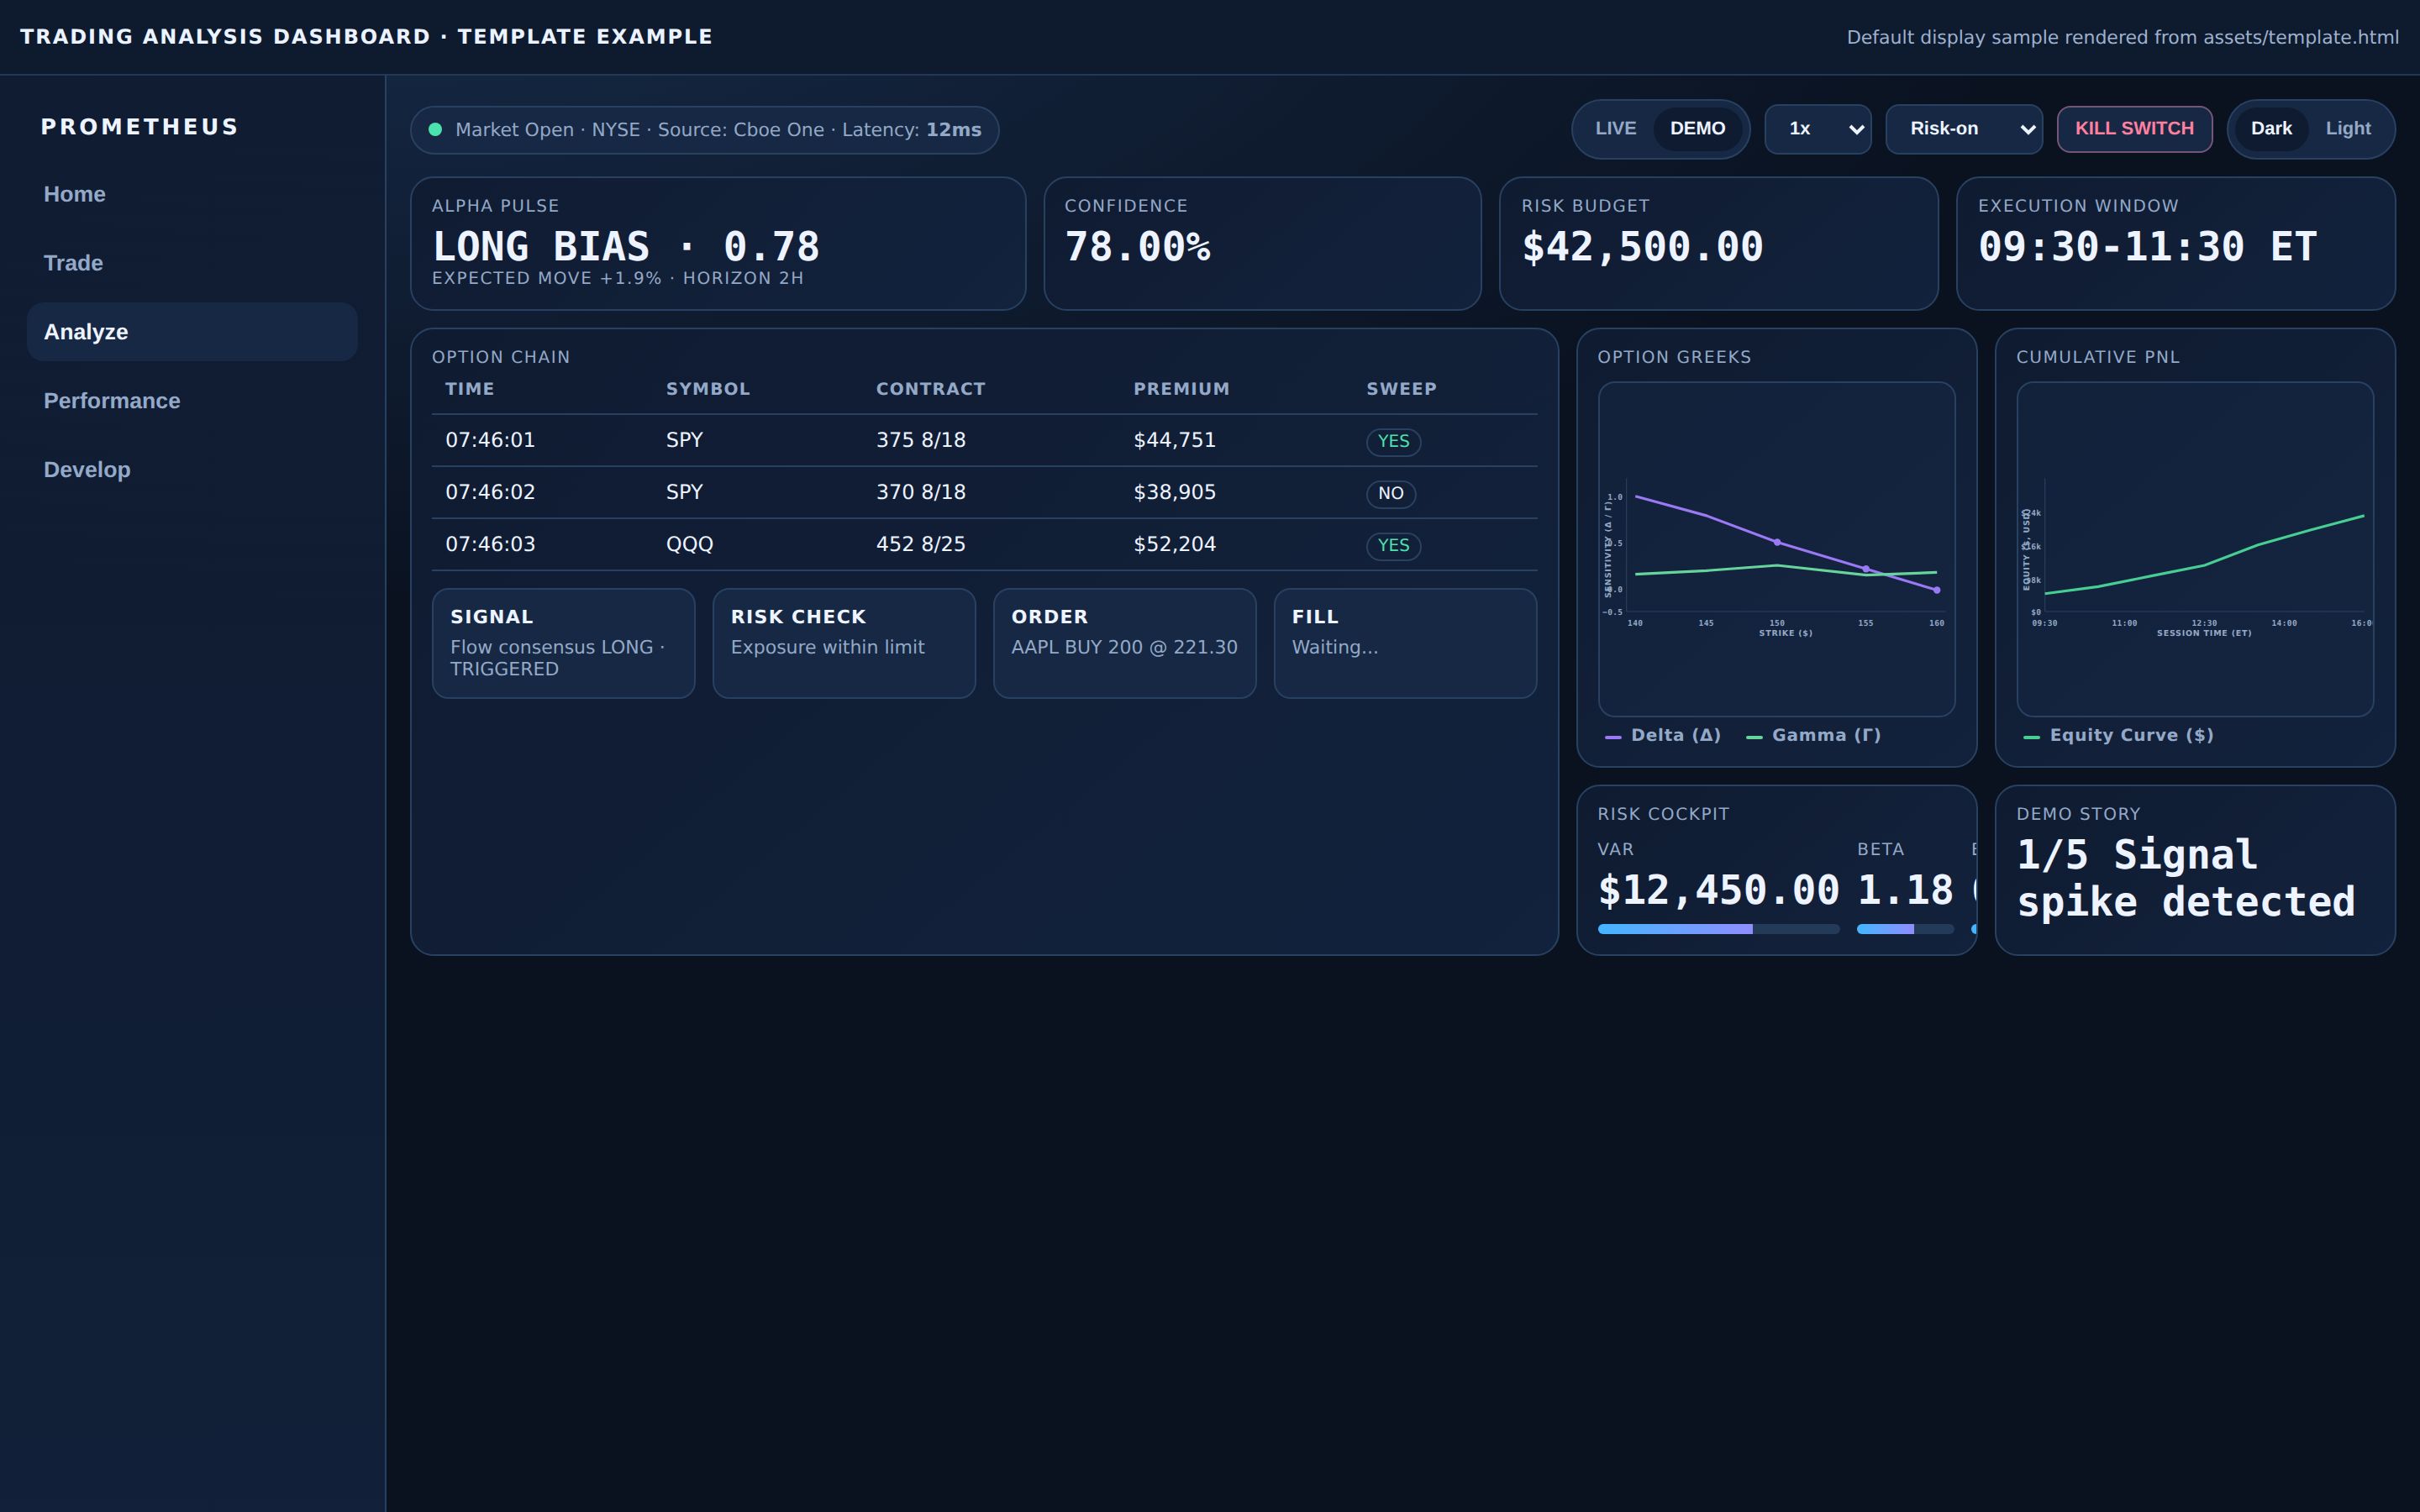
Task: Select the 07:46:03 time cell
Action: pos(490,544)
